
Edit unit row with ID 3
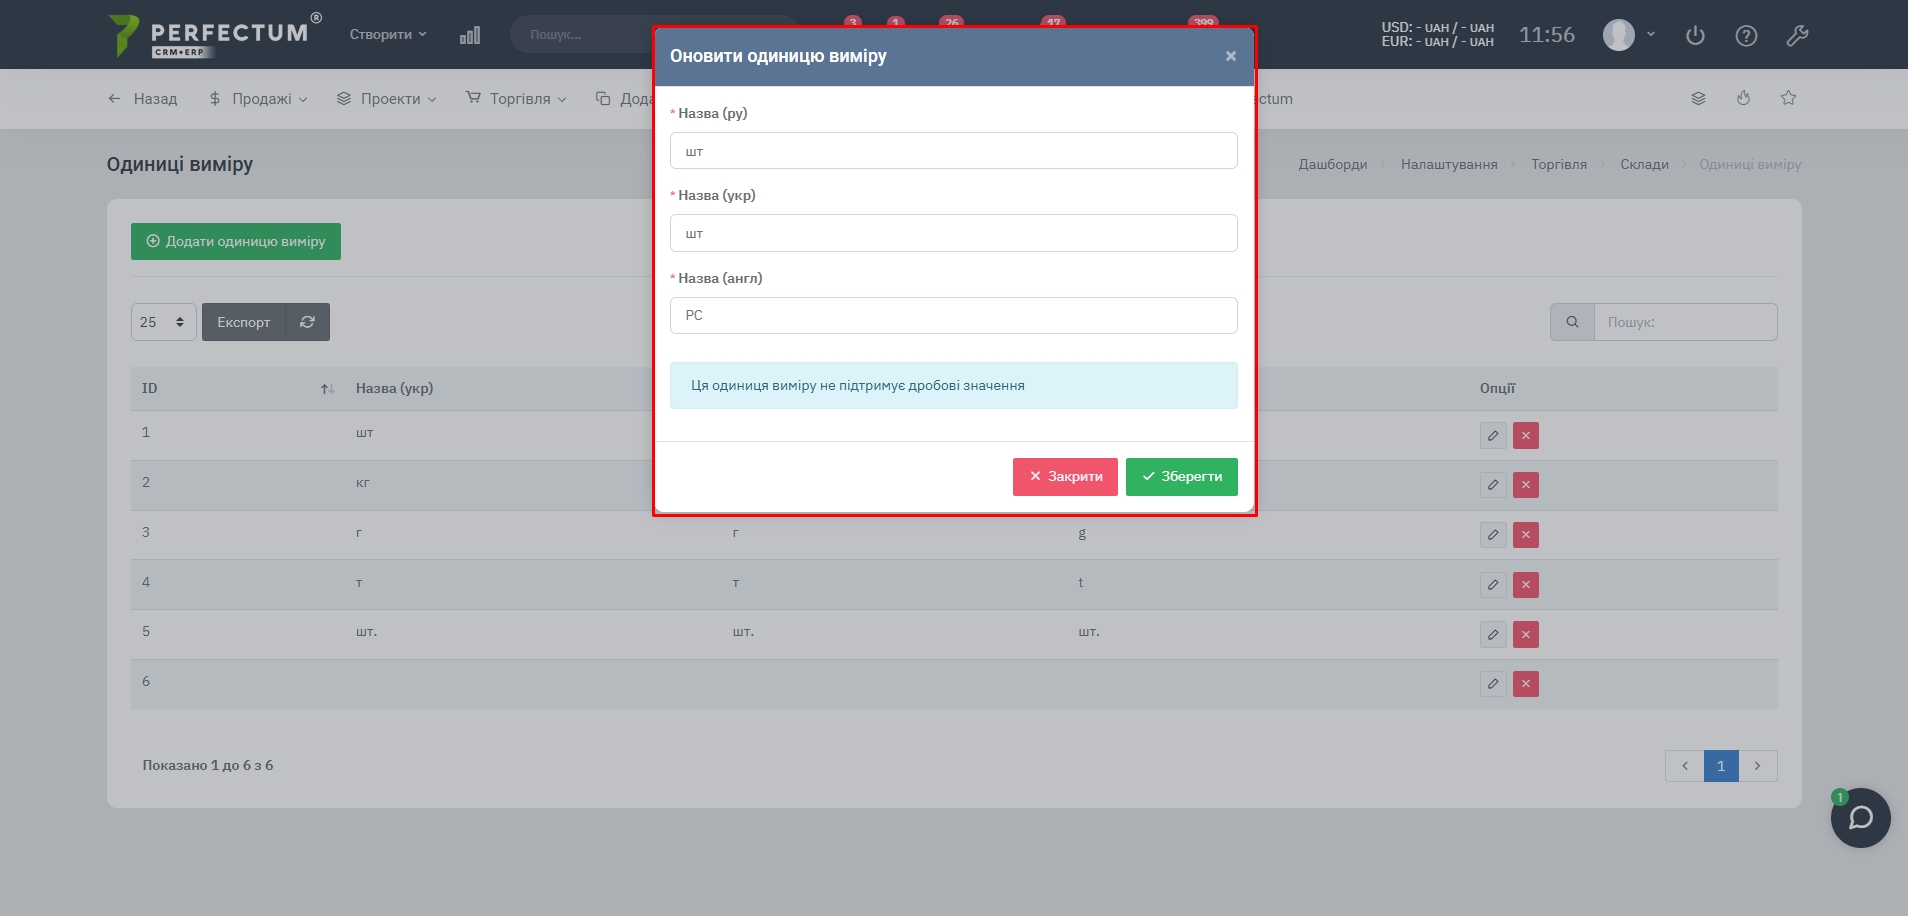click(1492, 535)
